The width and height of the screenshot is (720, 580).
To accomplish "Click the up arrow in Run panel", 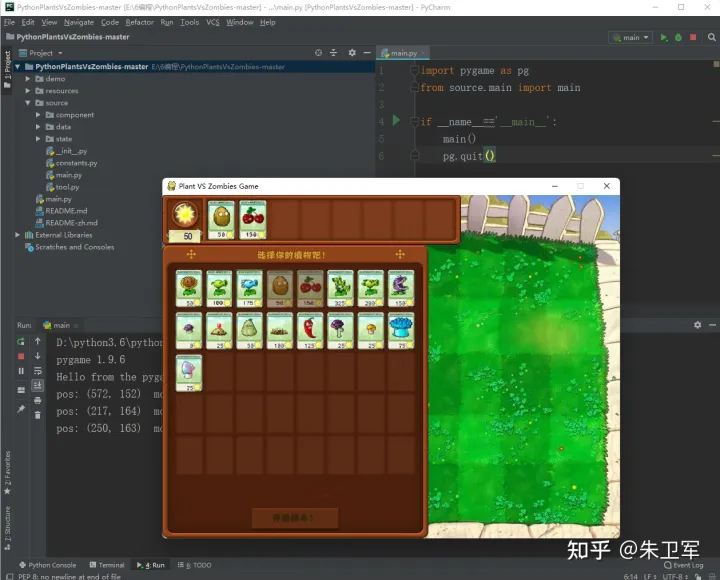I will click(x=38, y=341).
